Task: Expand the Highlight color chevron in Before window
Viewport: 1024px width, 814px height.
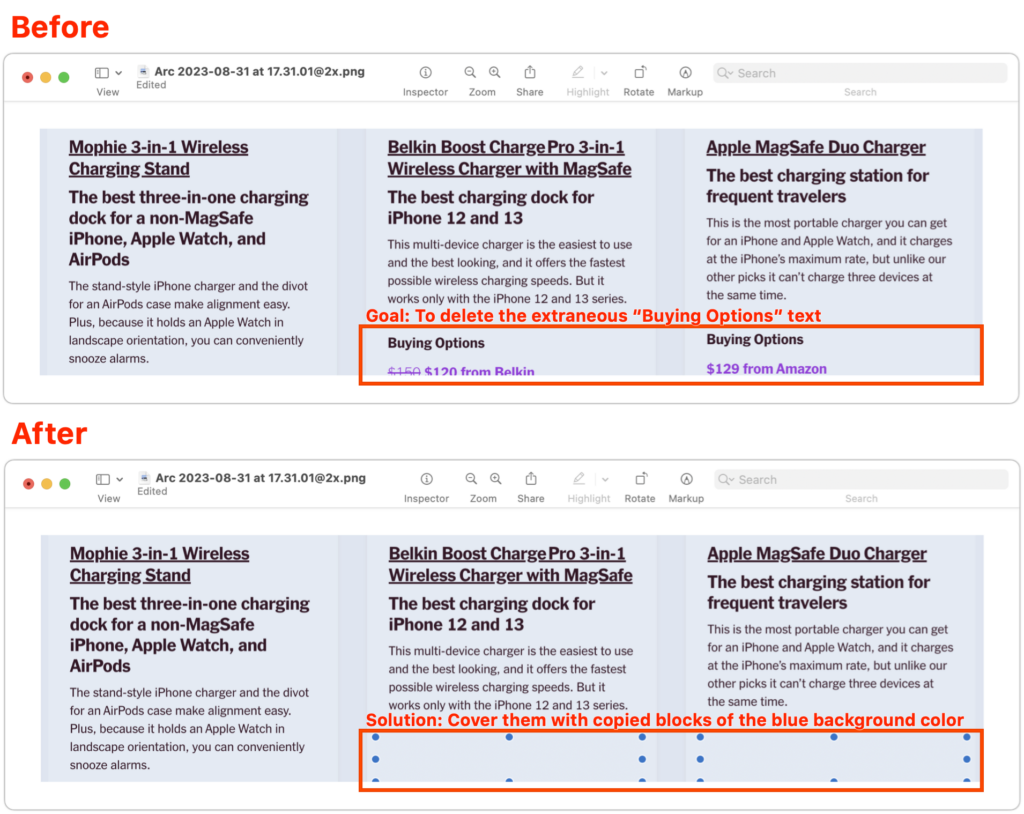Action: click(x=604, y=73)
